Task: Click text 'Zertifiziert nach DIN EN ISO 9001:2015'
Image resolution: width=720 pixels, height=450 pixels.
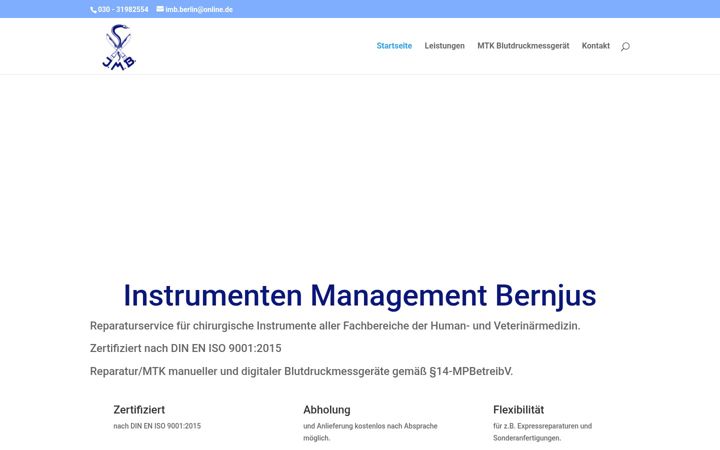Action: (x=186, y=348)
